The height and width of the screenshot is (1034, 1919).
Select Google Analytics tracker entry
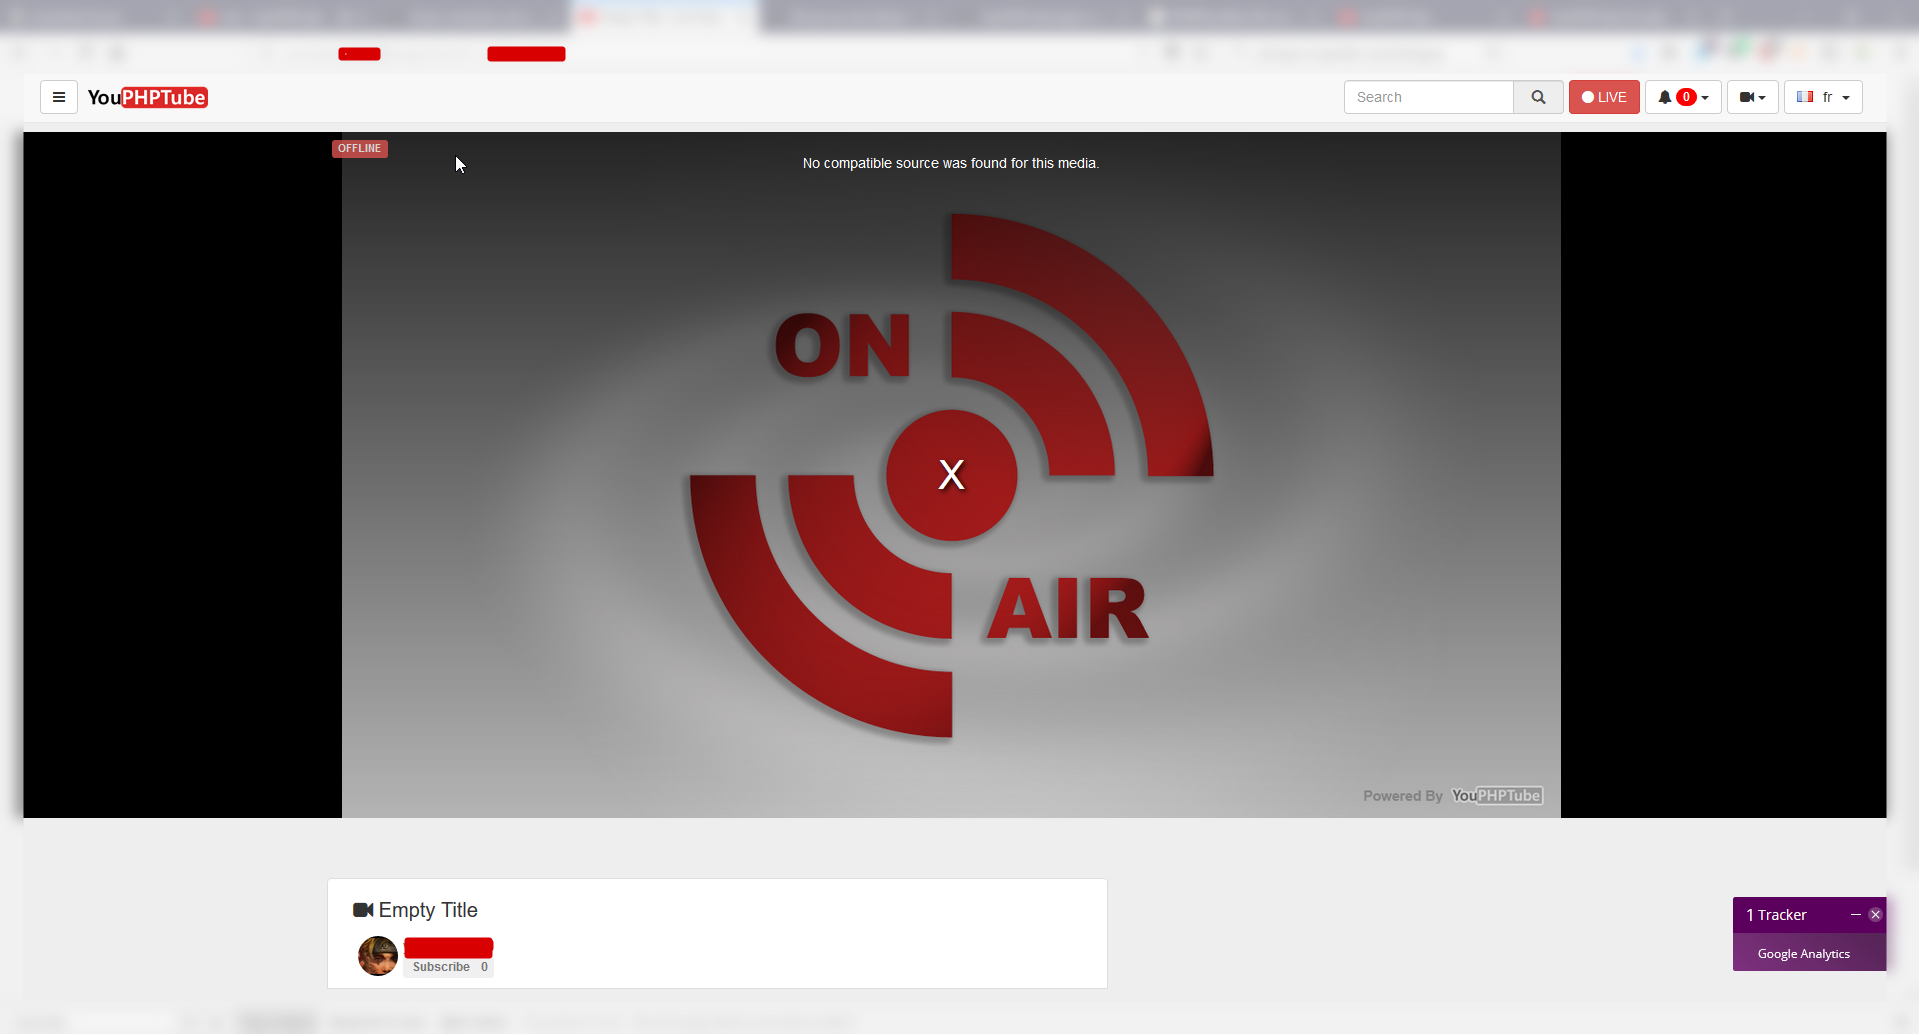click(1804, 954)
